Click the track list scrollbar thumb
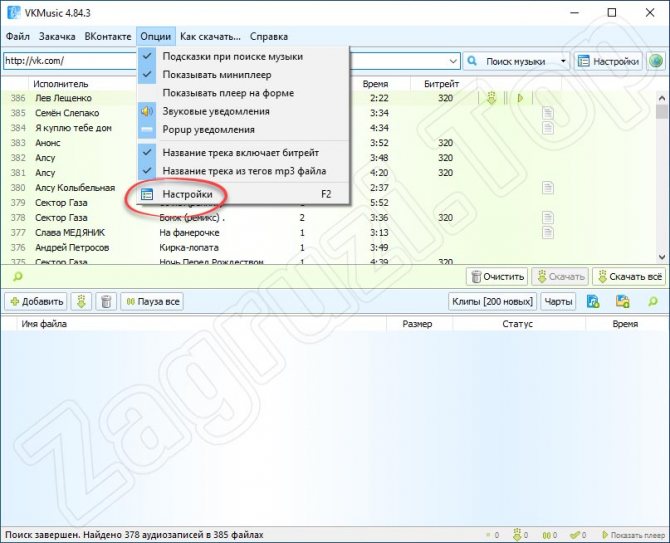The width and height of the screenshot is (670, 543). pyautogui.click(x=662, y=112)
